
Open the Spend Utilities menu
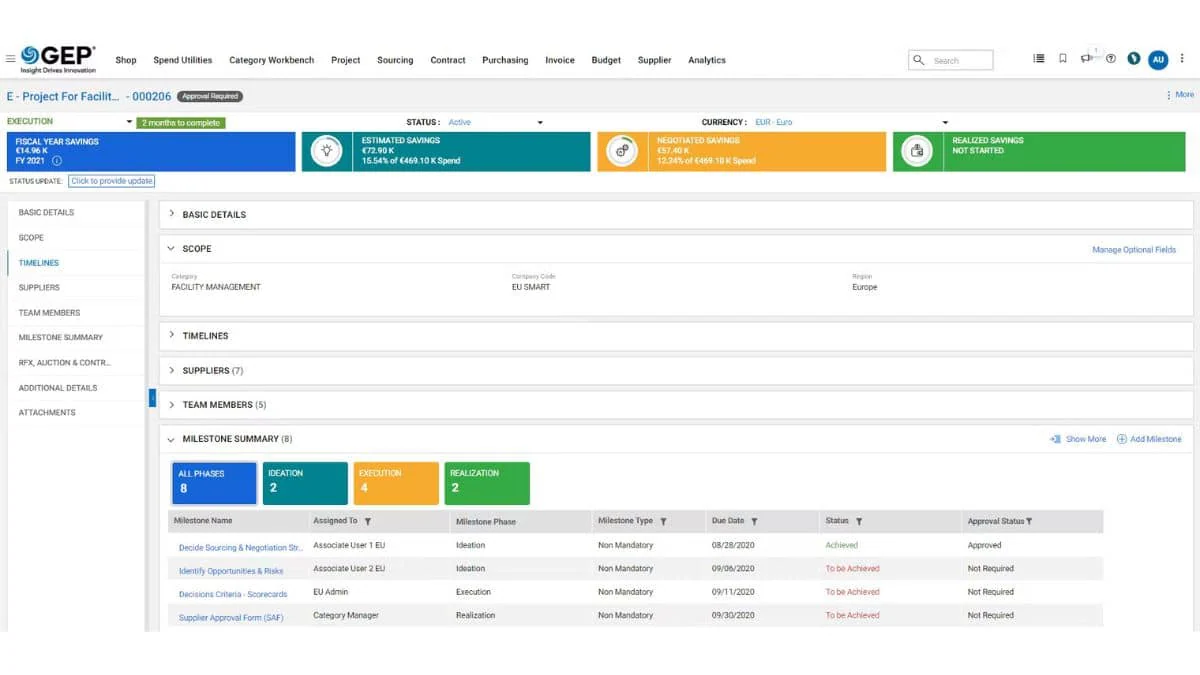[182, 60]
